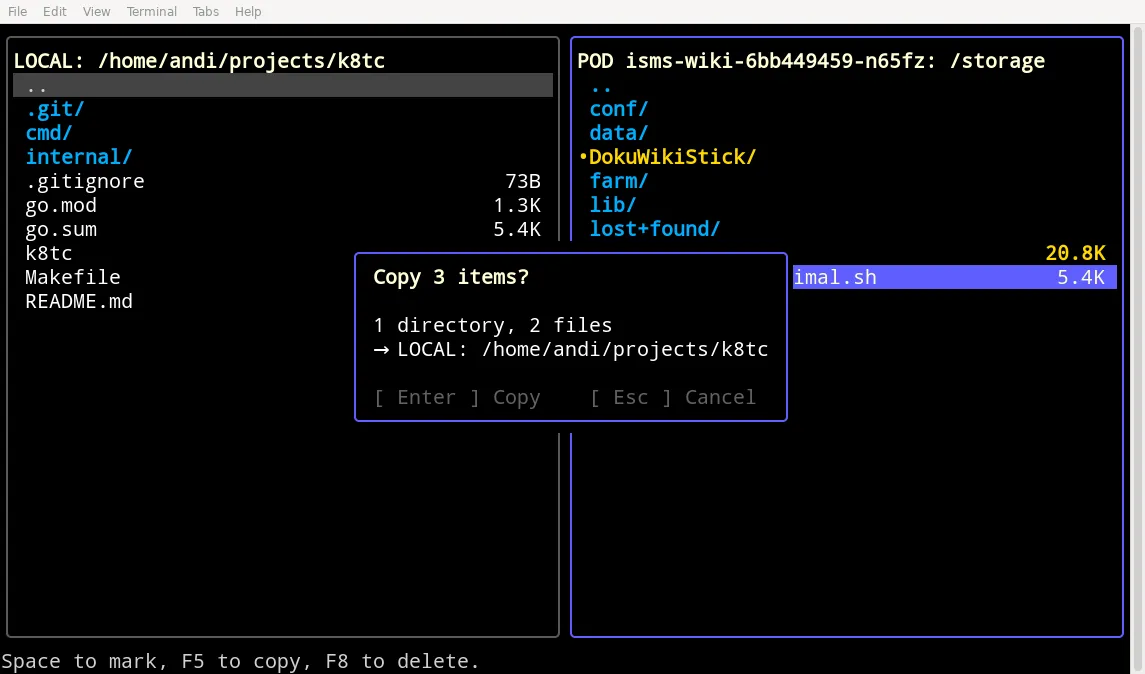Click the 73B size of .gitignore
The height and width of the screenshot is (674, 1145).
click(x=523, y=182)
